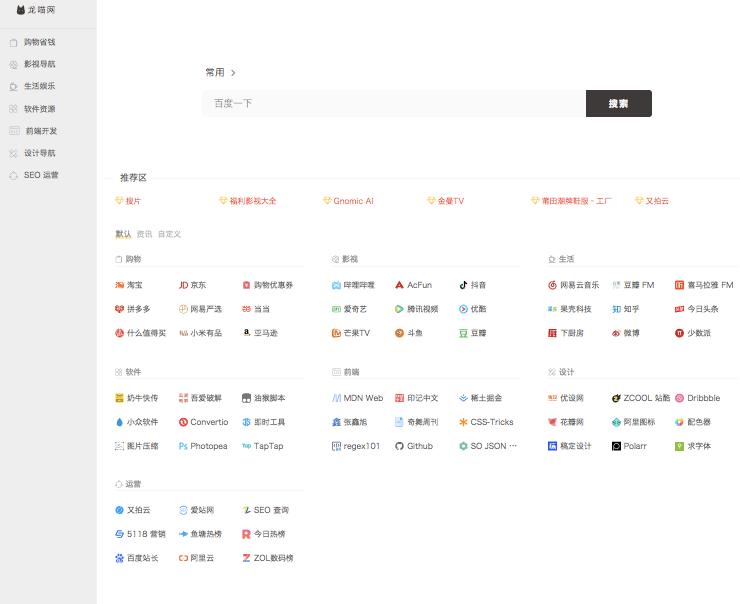Viewport: 740px width, 604px height.
Task: Switch to the 资讯 tab
Action: [144, 234]
